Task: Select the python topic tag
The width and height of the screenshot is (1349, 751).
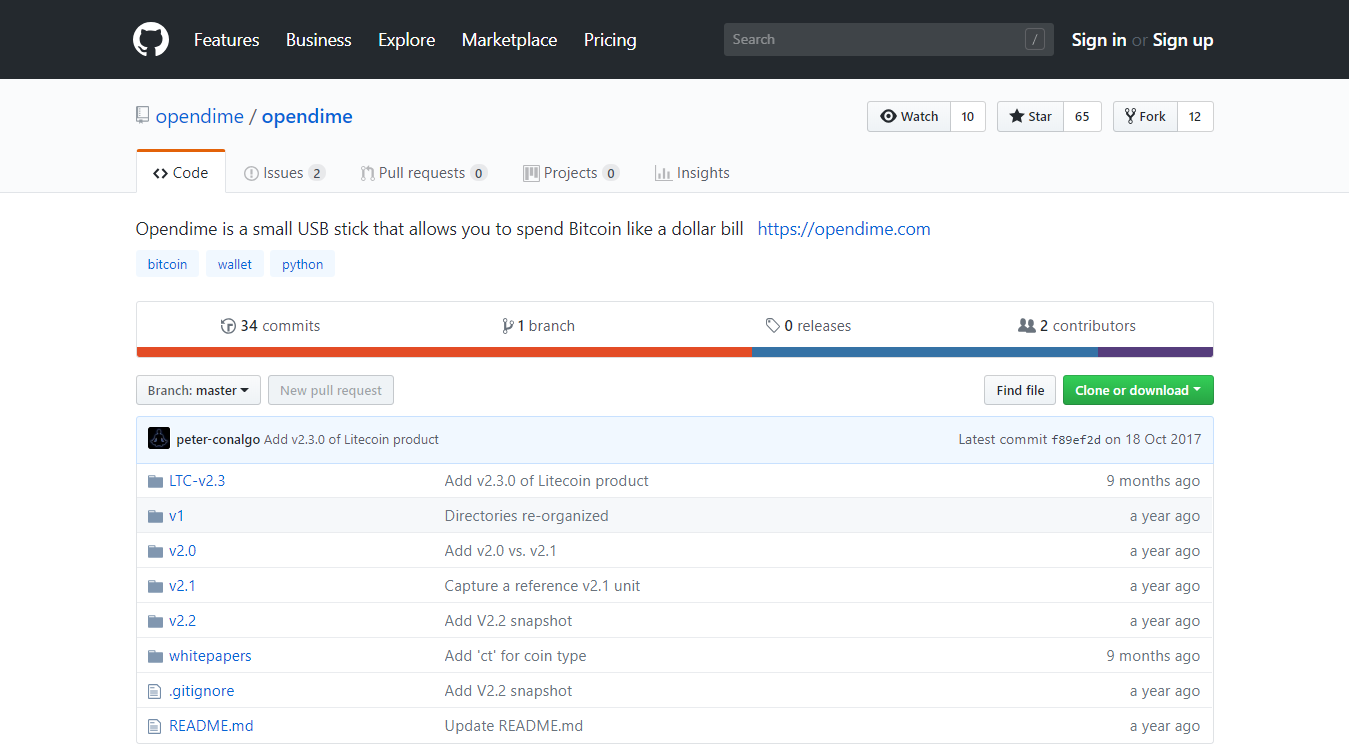Action: pos(302,264)
